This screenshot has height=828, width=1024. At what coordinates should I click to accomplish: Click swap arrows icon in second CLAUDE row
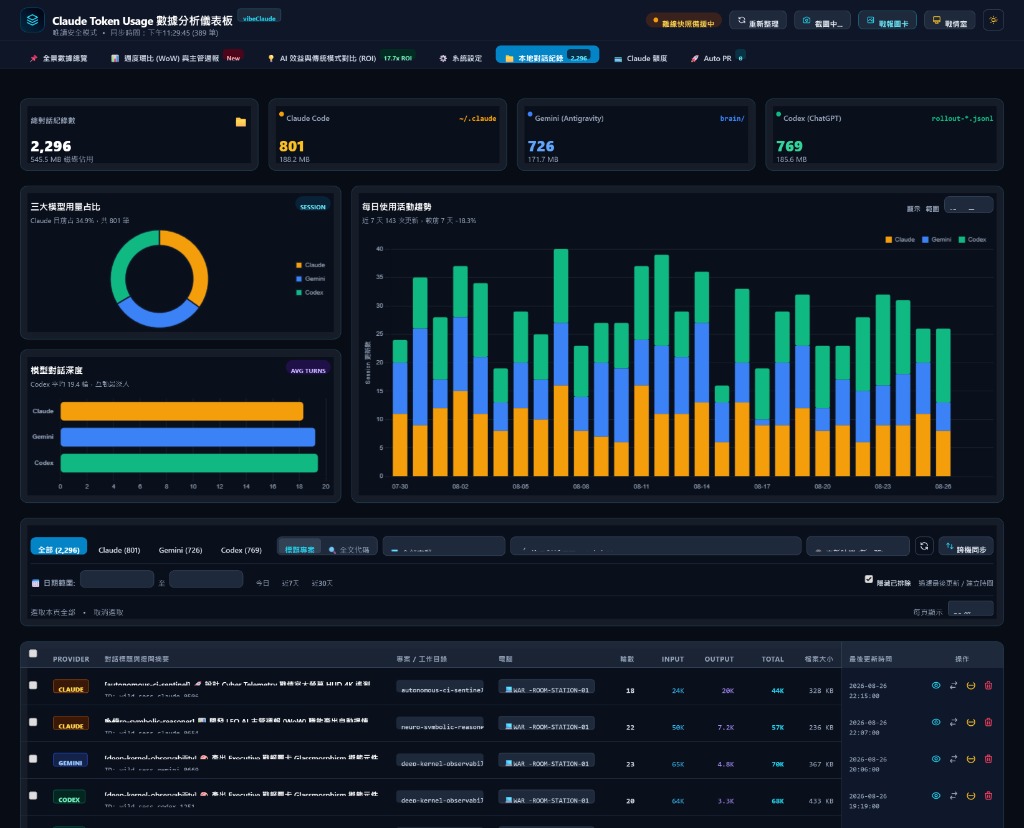[953, 722]
